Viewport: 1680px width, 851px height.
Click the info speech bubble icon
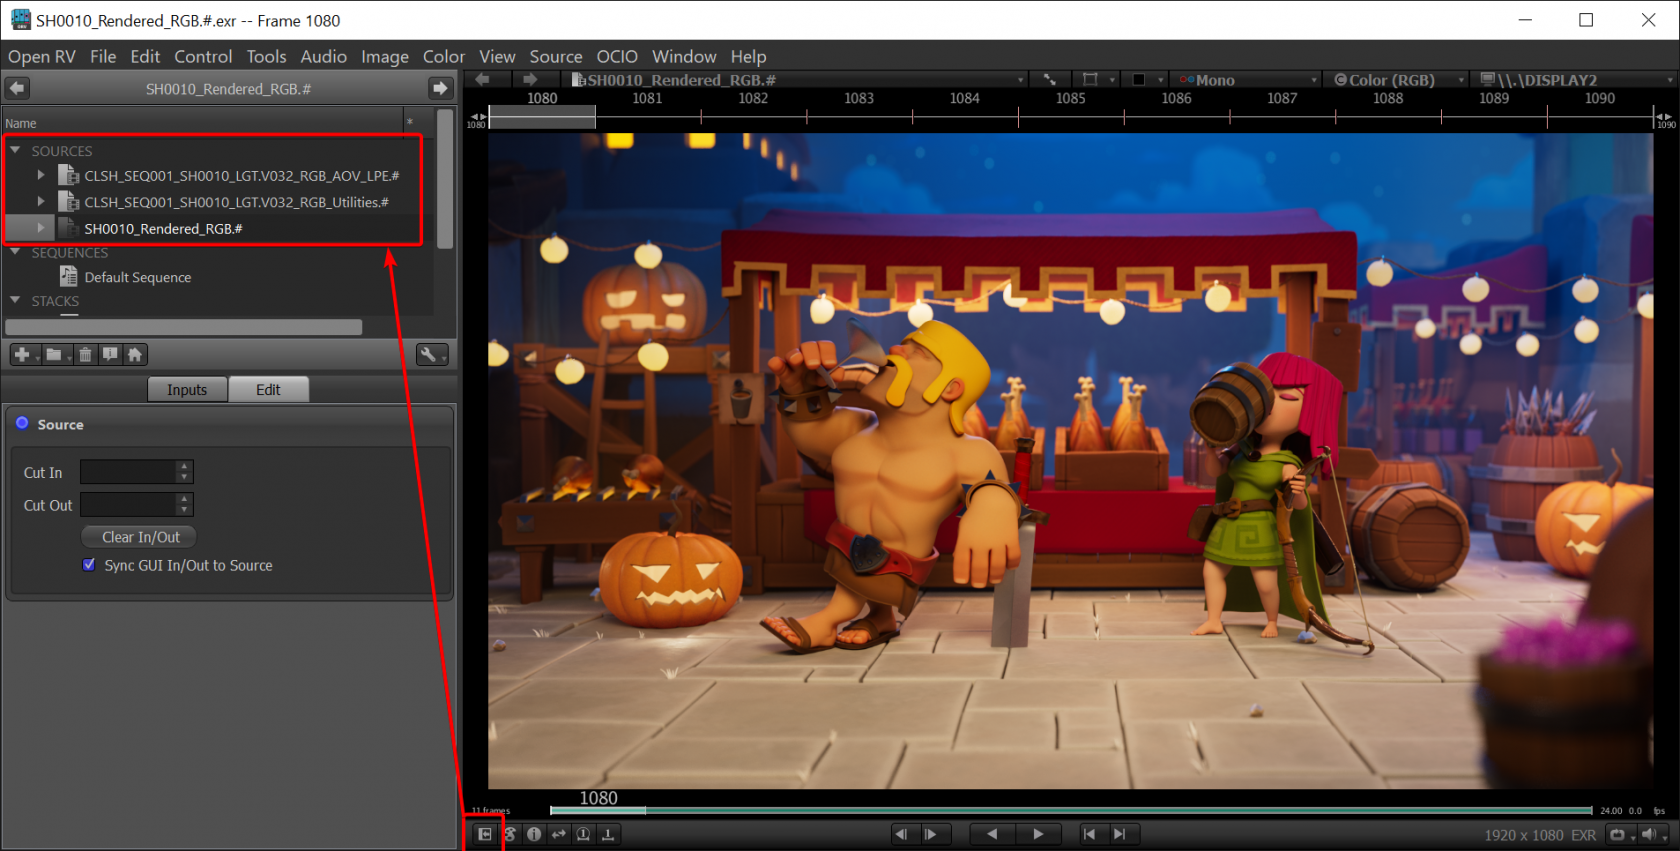[110, 354]
